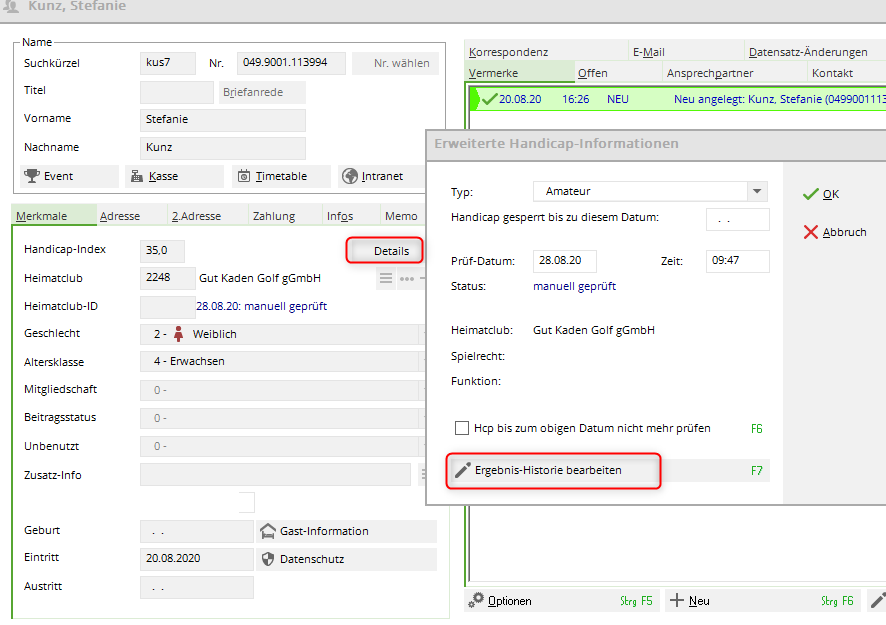Click the Heimatclub list menu icon

point(386,279)
